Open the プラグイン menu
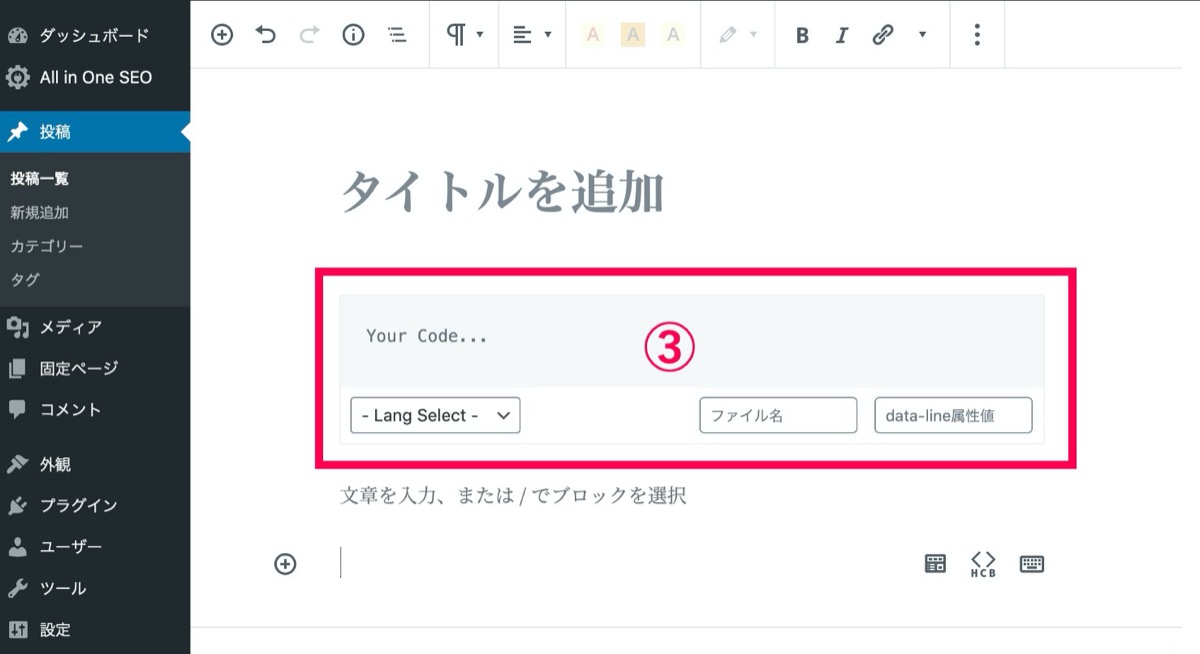This screenshot has width=1200, height=654. point(94,506)
